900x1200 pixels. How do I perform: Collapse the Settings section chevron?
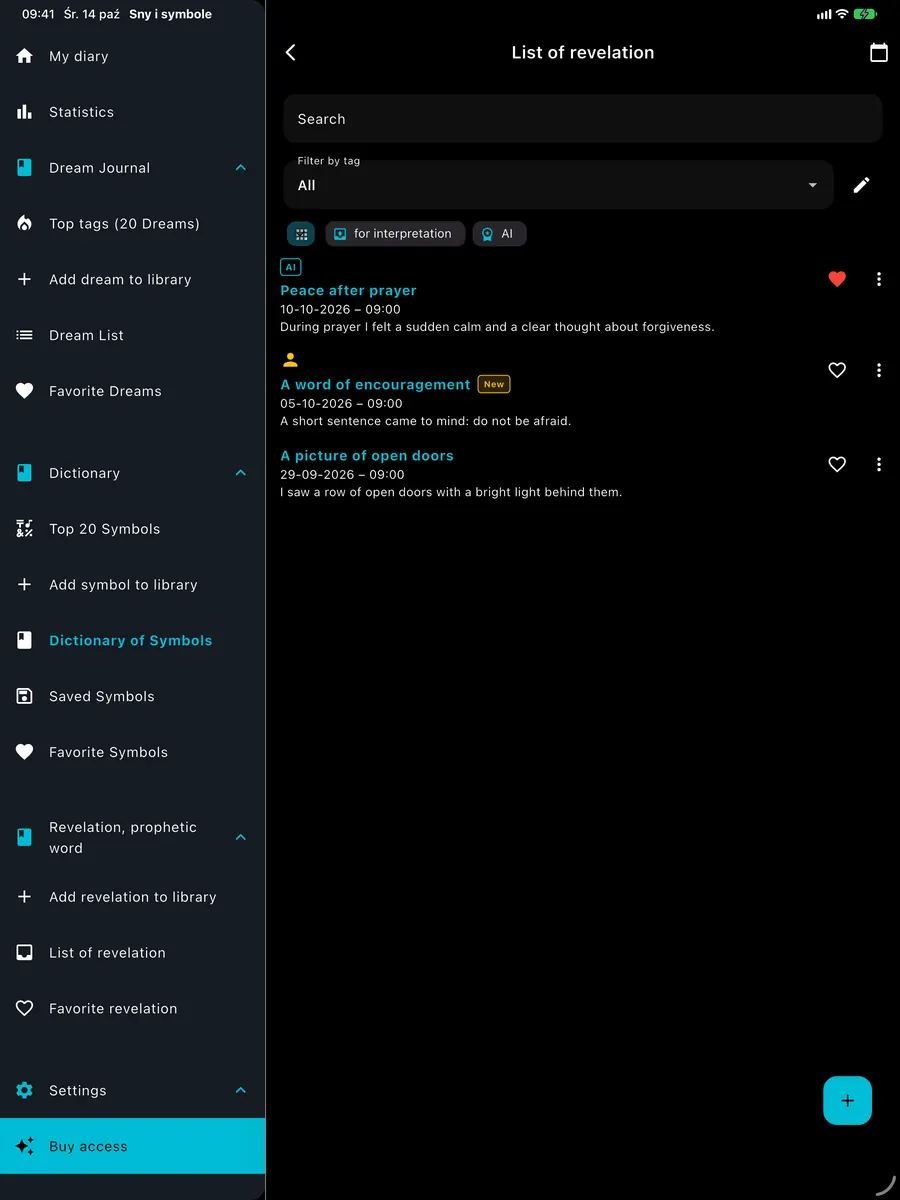[x=241, y=1090]
